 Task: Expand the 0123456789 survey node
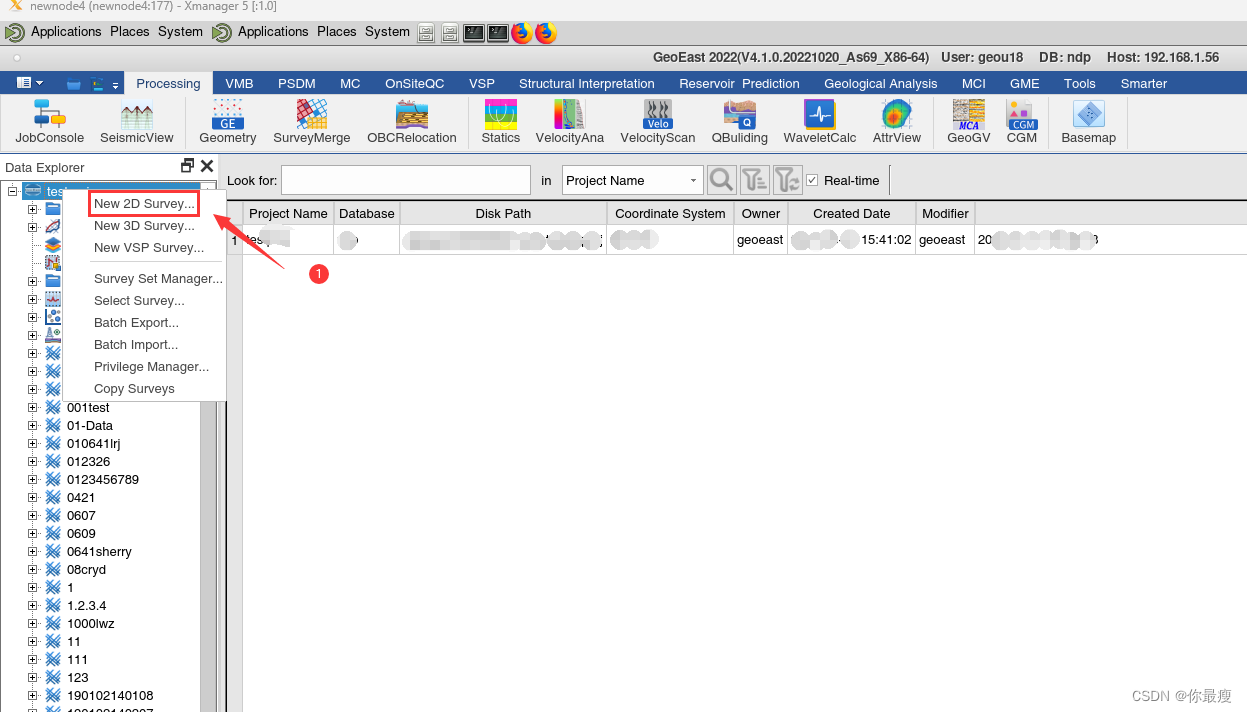tap(33, 480)
